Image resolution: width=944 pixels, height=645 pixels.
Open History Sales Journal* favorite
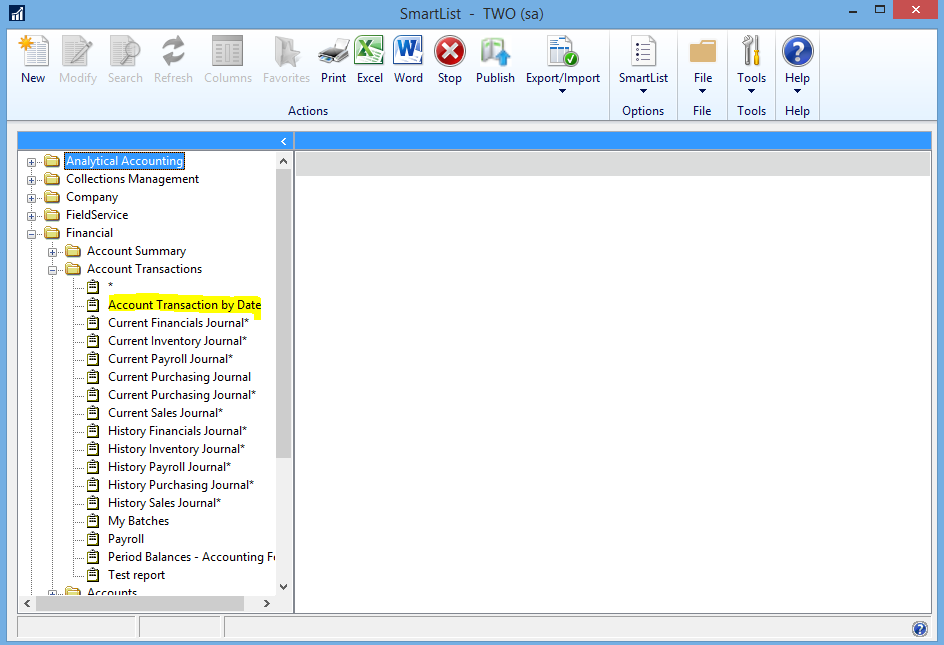pos(164,503)
